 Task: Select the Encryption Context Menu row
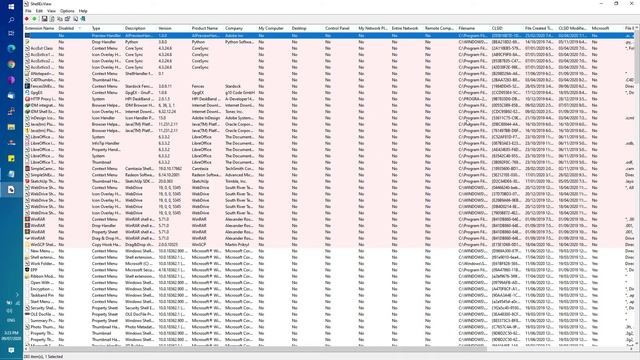pyautogui.click(x=329, y=289)
